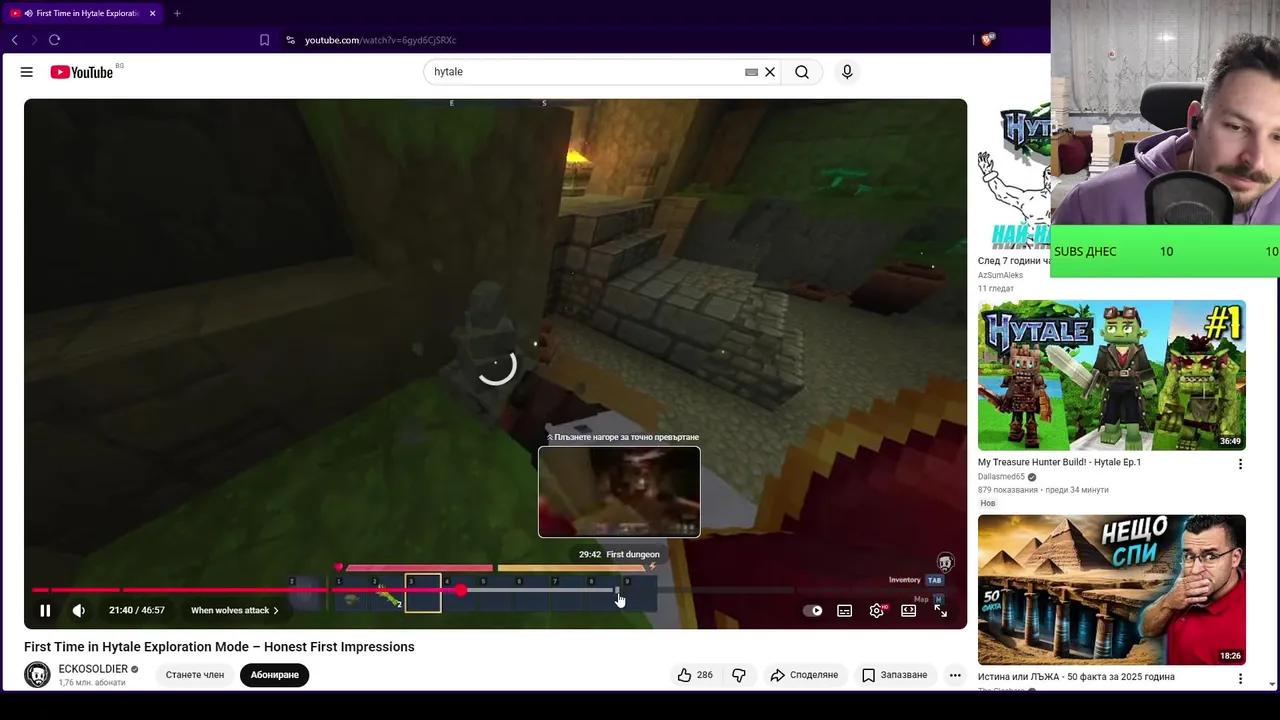This screenshot has height=720, width=1280.
Task: Open more actions three-dot menu under video
Action: [x=955, y=675]
